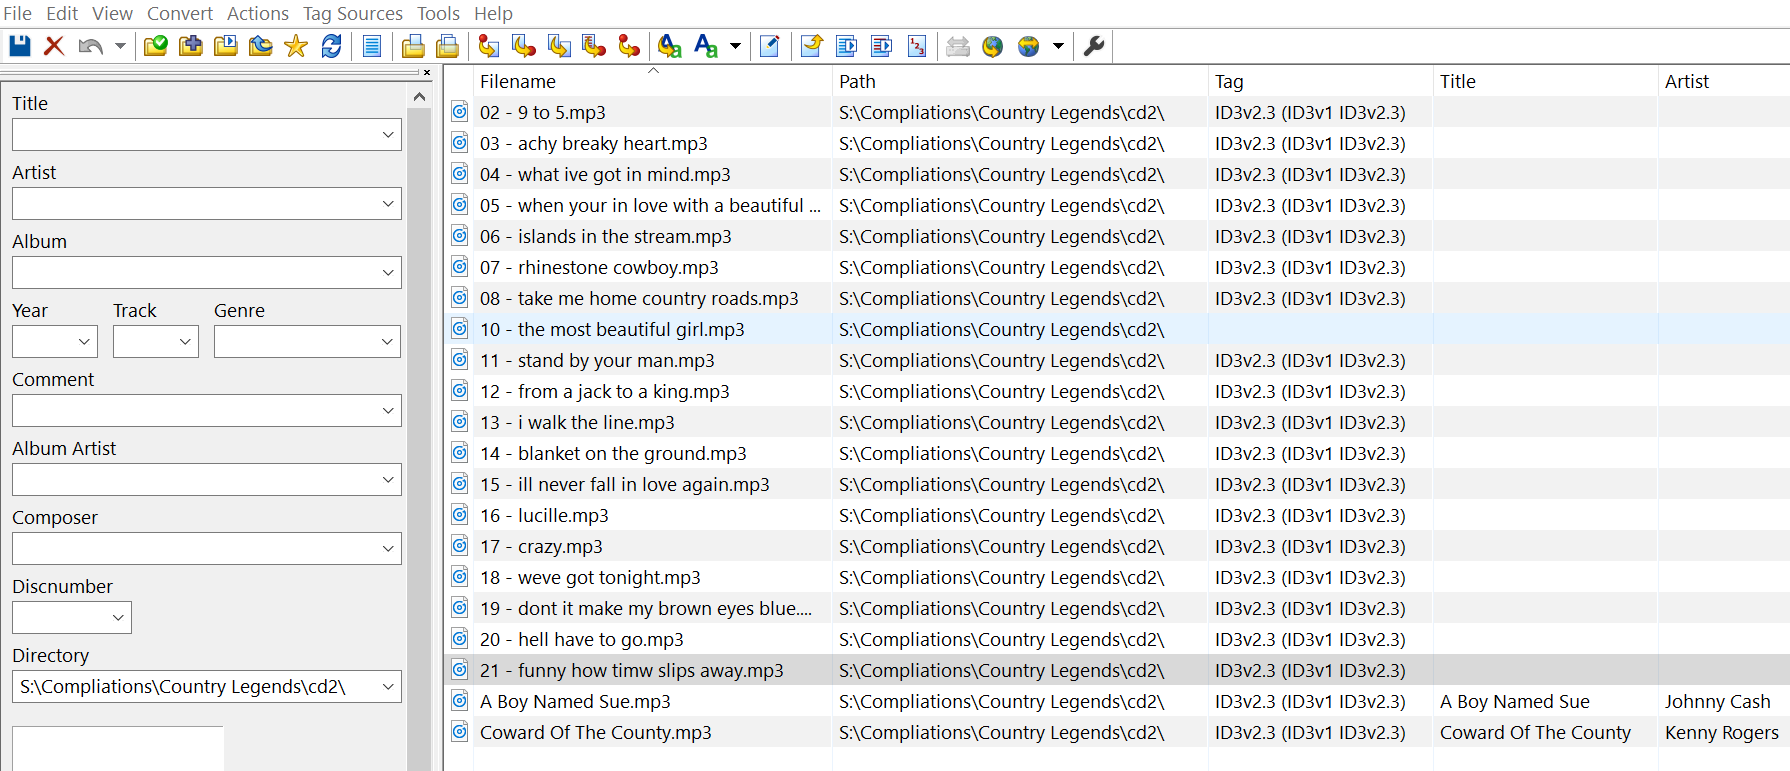The width and height of the screenshot is (1790, 771).
Task: Click the Add directory folder-plus icon
Action: coord(191,46)
